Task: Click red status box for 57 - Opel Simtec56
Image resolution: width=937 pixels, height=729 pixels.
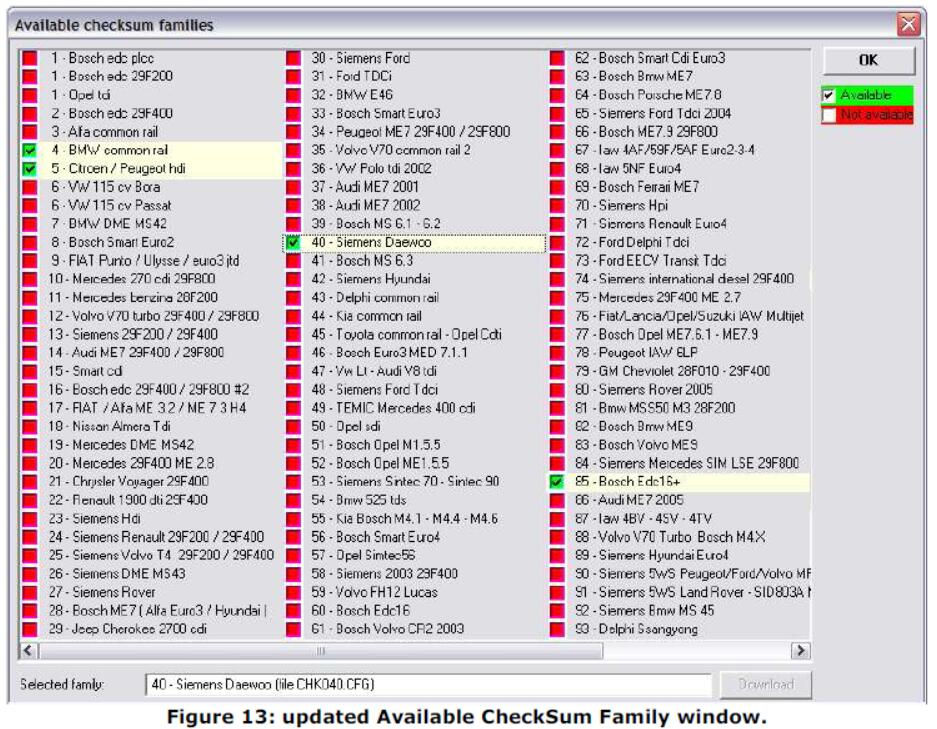Action: (293, 555)
